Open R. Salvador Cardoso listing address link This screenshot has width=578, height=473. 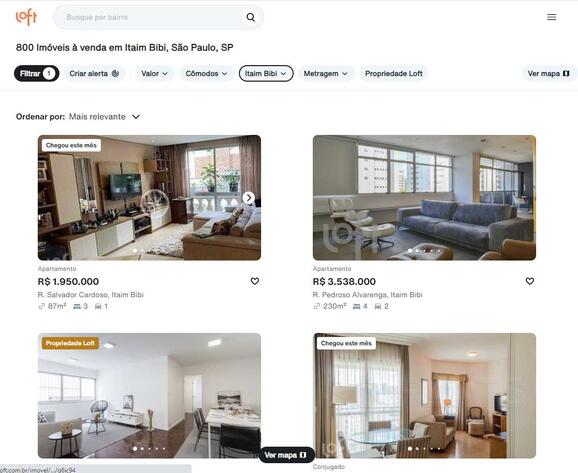tap(91, 295)
